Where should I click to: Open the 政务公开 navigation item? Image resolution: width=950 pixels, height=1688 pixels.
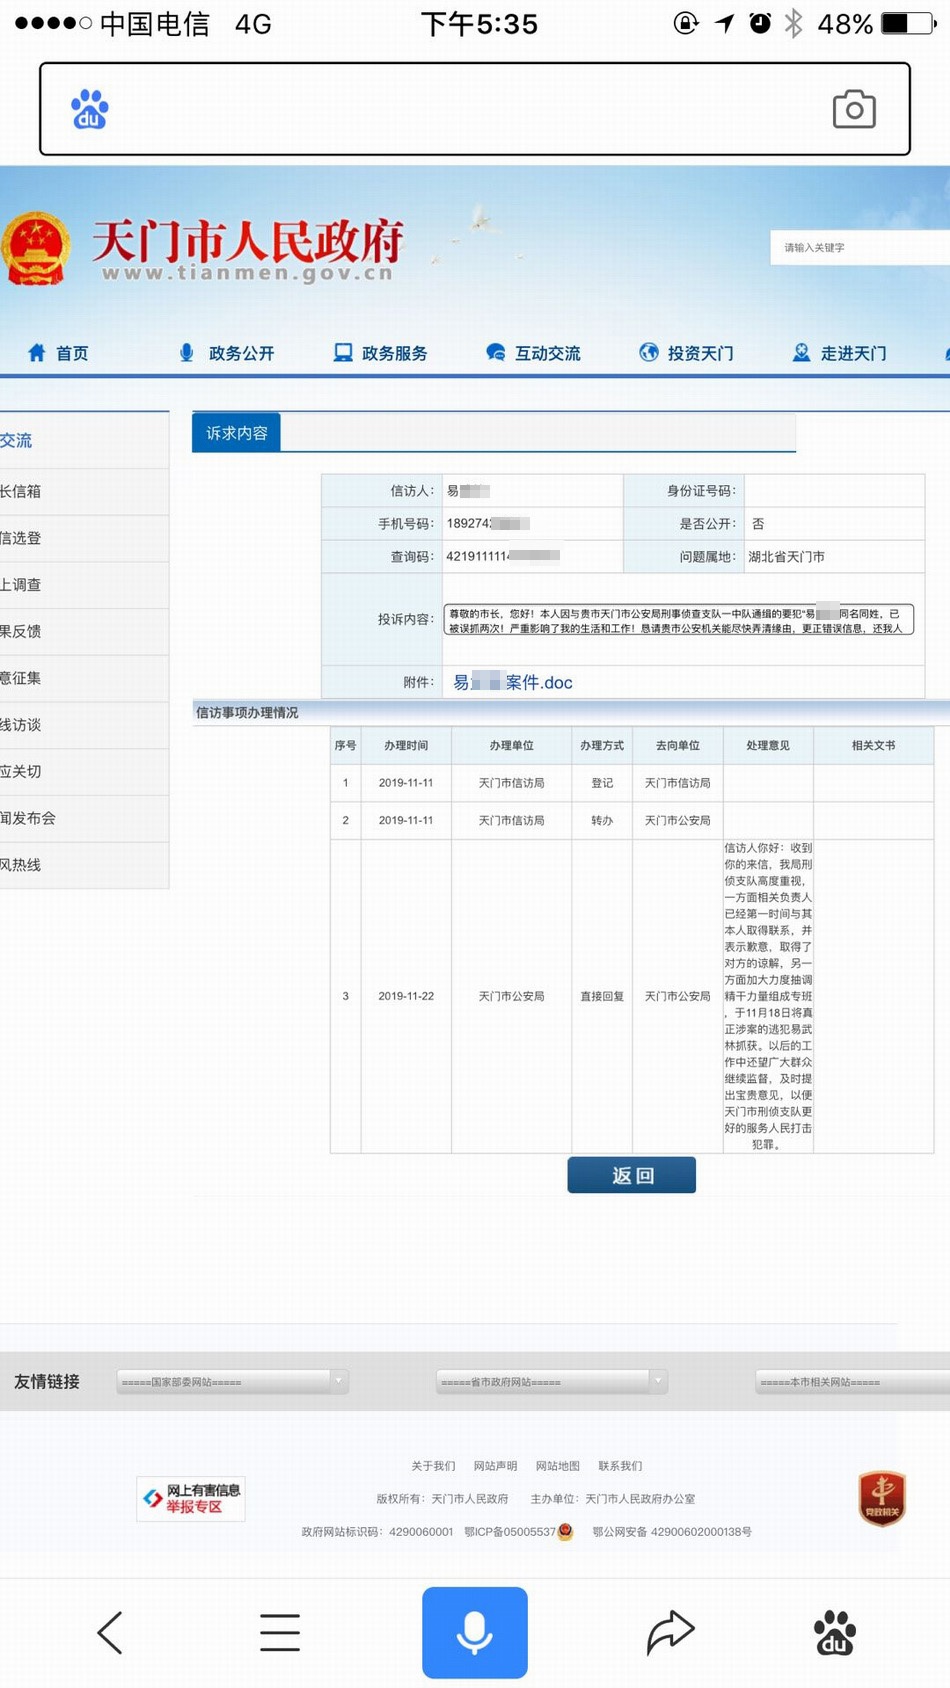[241, 353]
